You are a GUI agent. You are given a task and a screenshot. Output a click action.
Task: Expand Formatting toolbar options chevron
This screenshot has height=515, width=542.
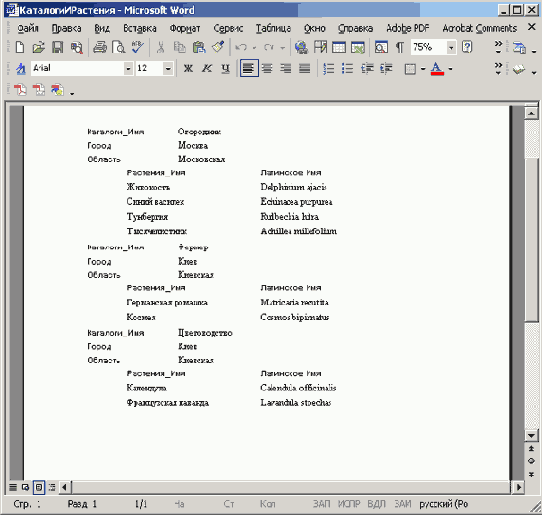coord(498,68)
